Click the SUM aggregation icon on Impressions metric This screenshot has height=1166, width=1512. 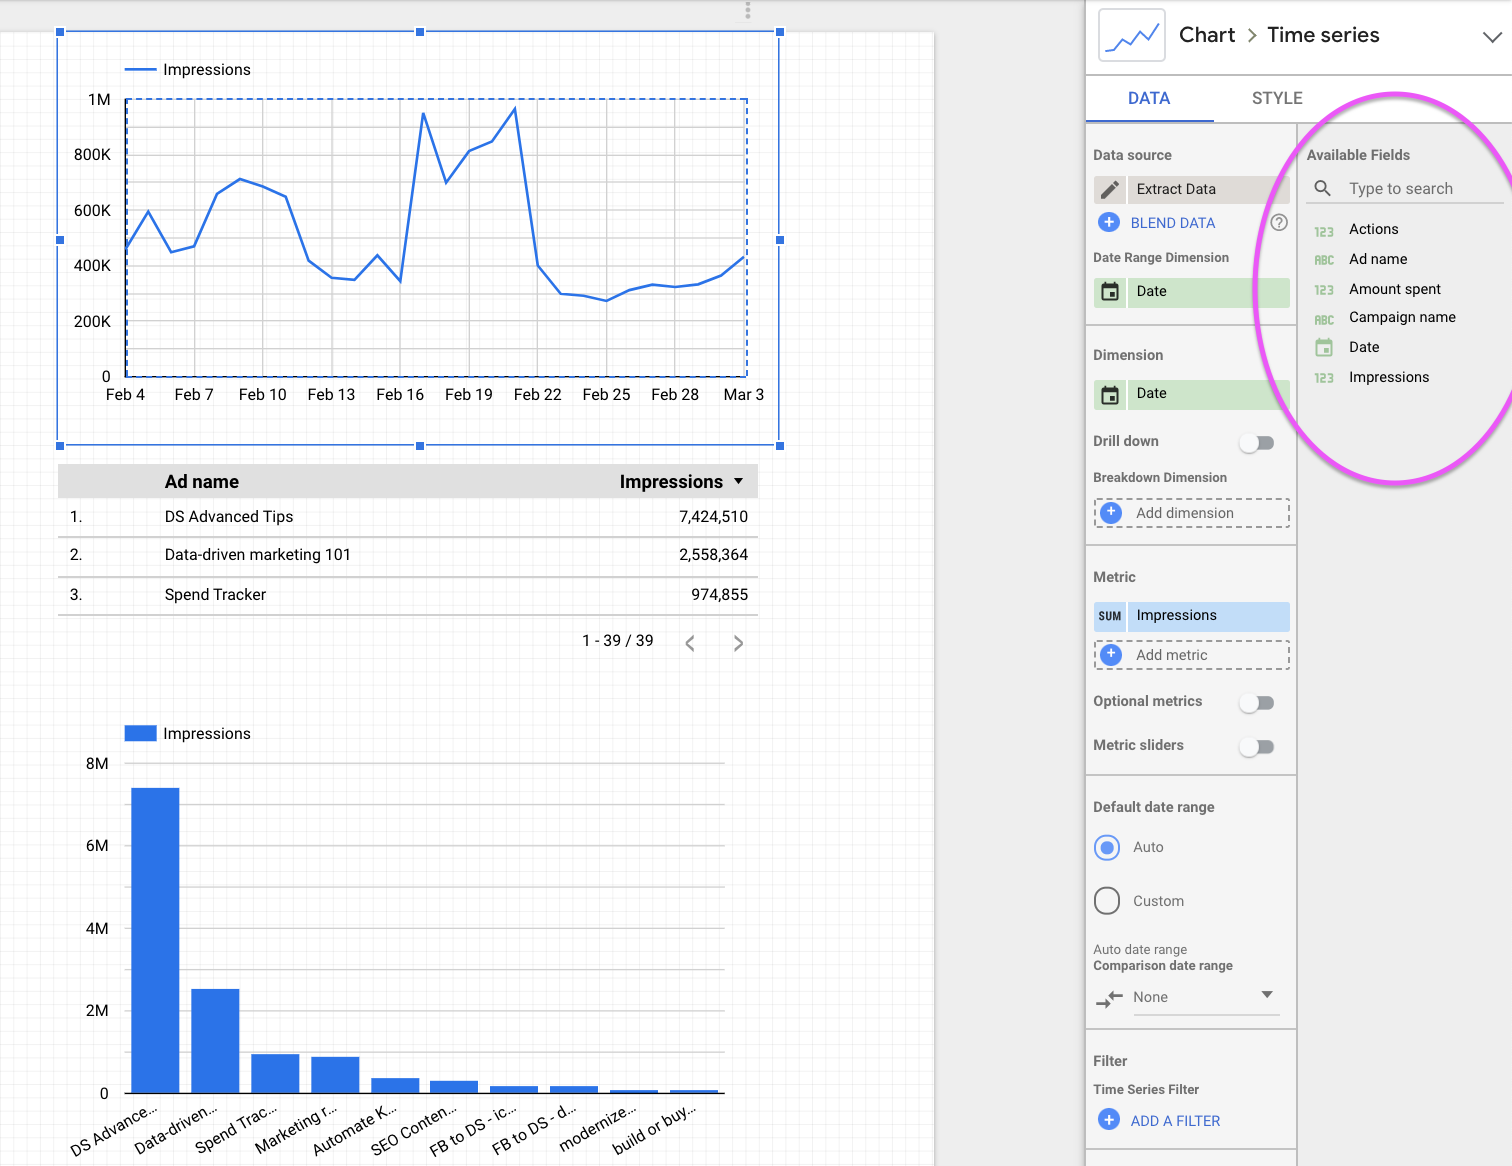pos(1110,616)
